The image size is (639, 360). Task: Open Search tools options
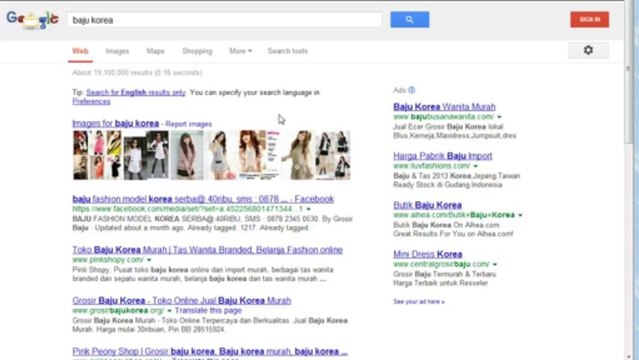[287, 51]
